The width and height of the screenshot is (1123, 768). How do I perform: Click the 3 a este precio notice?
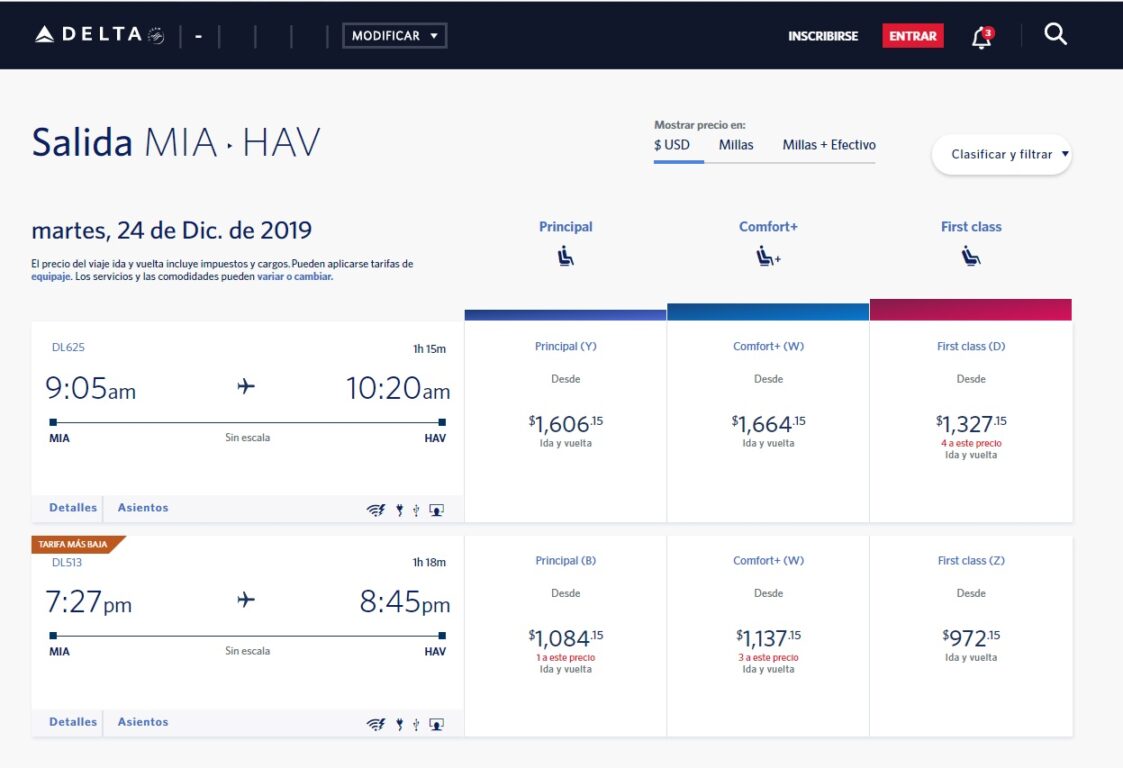tap(768, 658)
